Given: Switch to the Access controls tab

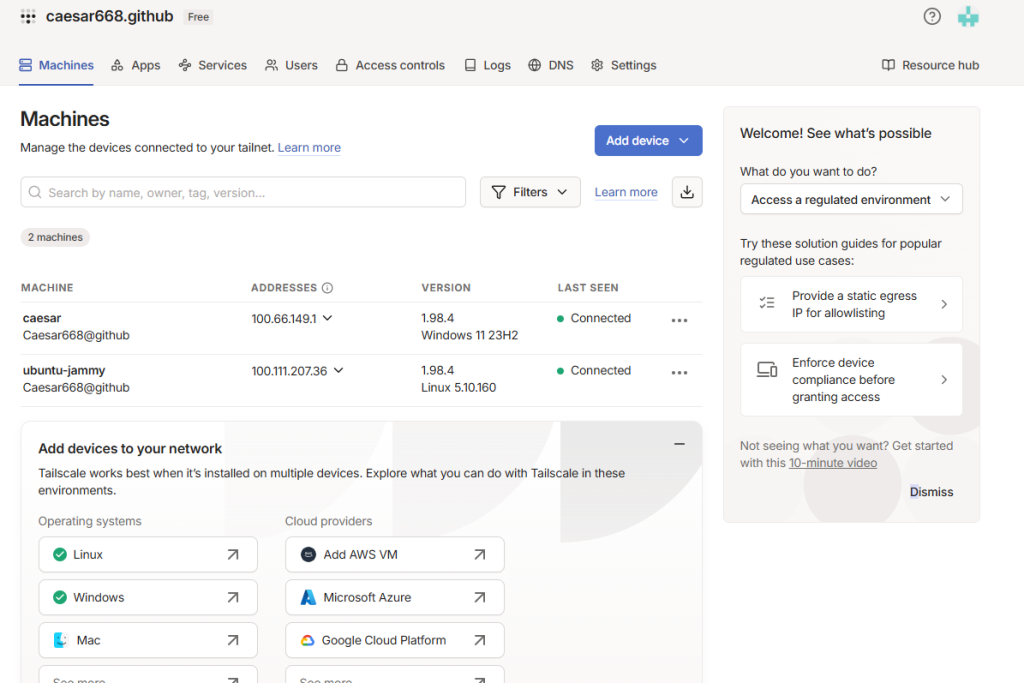Looking at the screenshot, I should 390,65.
